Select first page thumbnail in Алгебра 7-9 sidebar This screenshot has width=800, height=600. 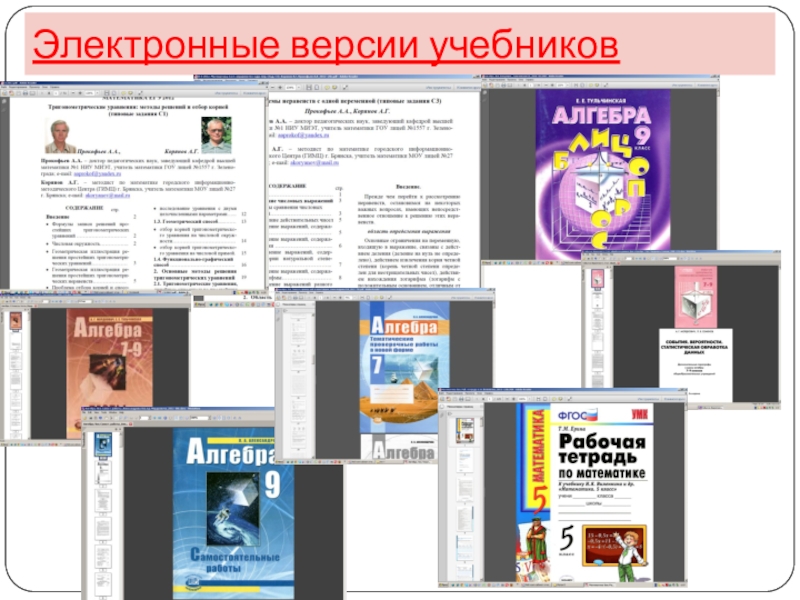15,322
